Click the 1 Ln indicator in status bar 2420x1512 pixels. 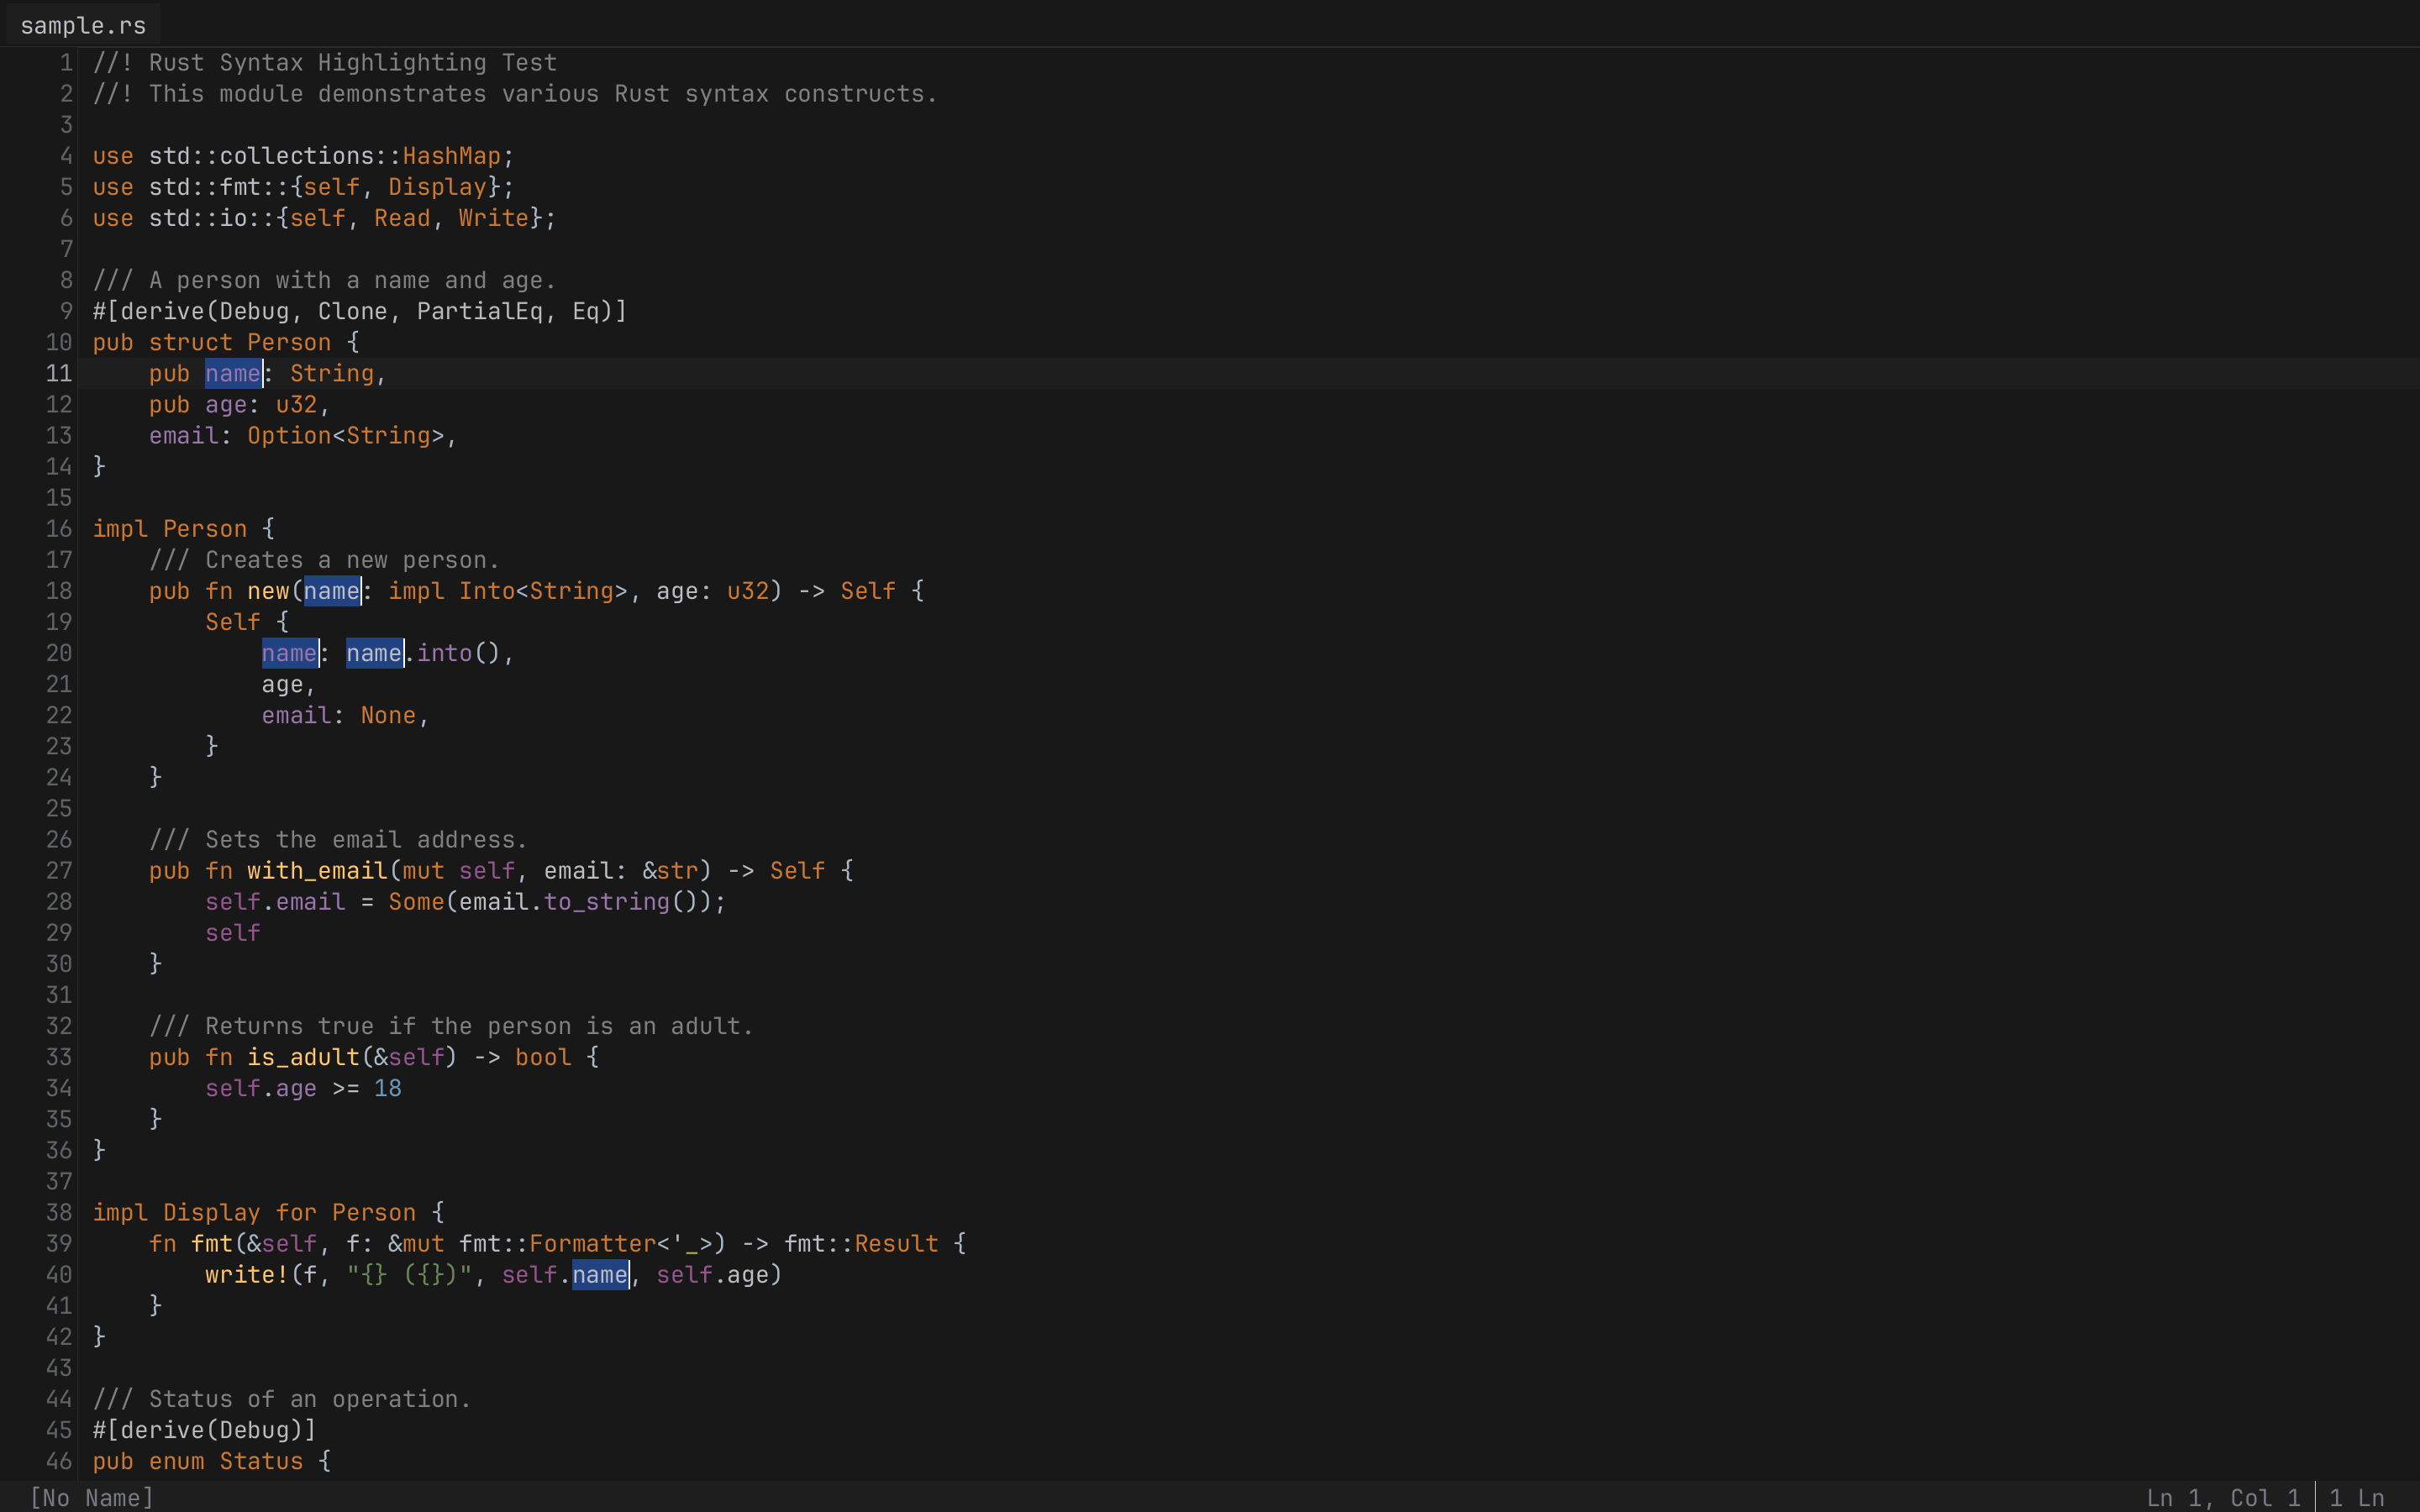coord(2356,1497)
